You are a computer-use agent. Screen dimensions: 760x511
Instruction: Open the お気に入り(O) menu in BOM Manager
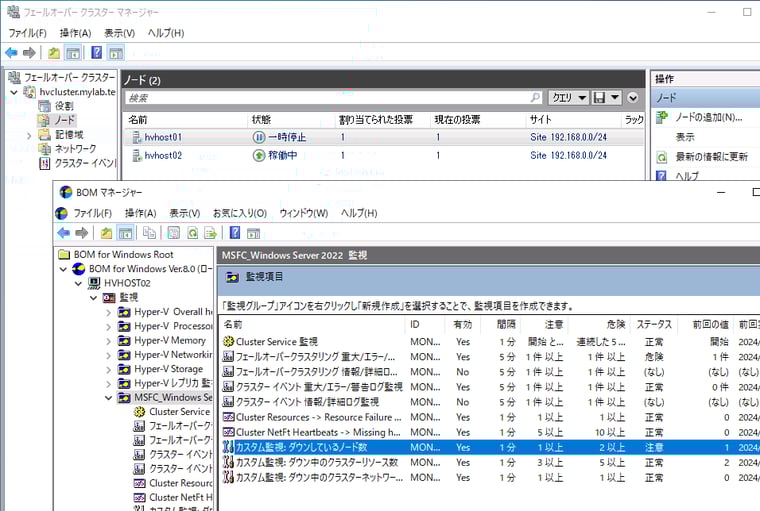click(240, 213)
